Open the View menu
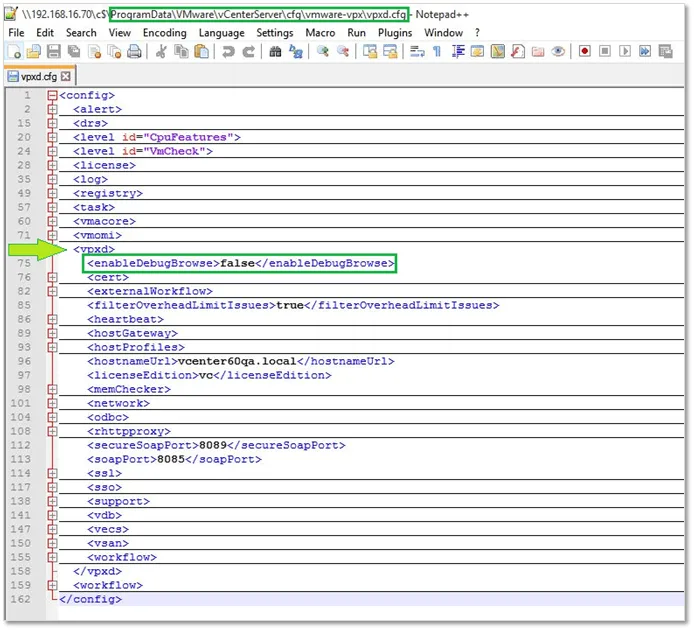 point(120,33)
